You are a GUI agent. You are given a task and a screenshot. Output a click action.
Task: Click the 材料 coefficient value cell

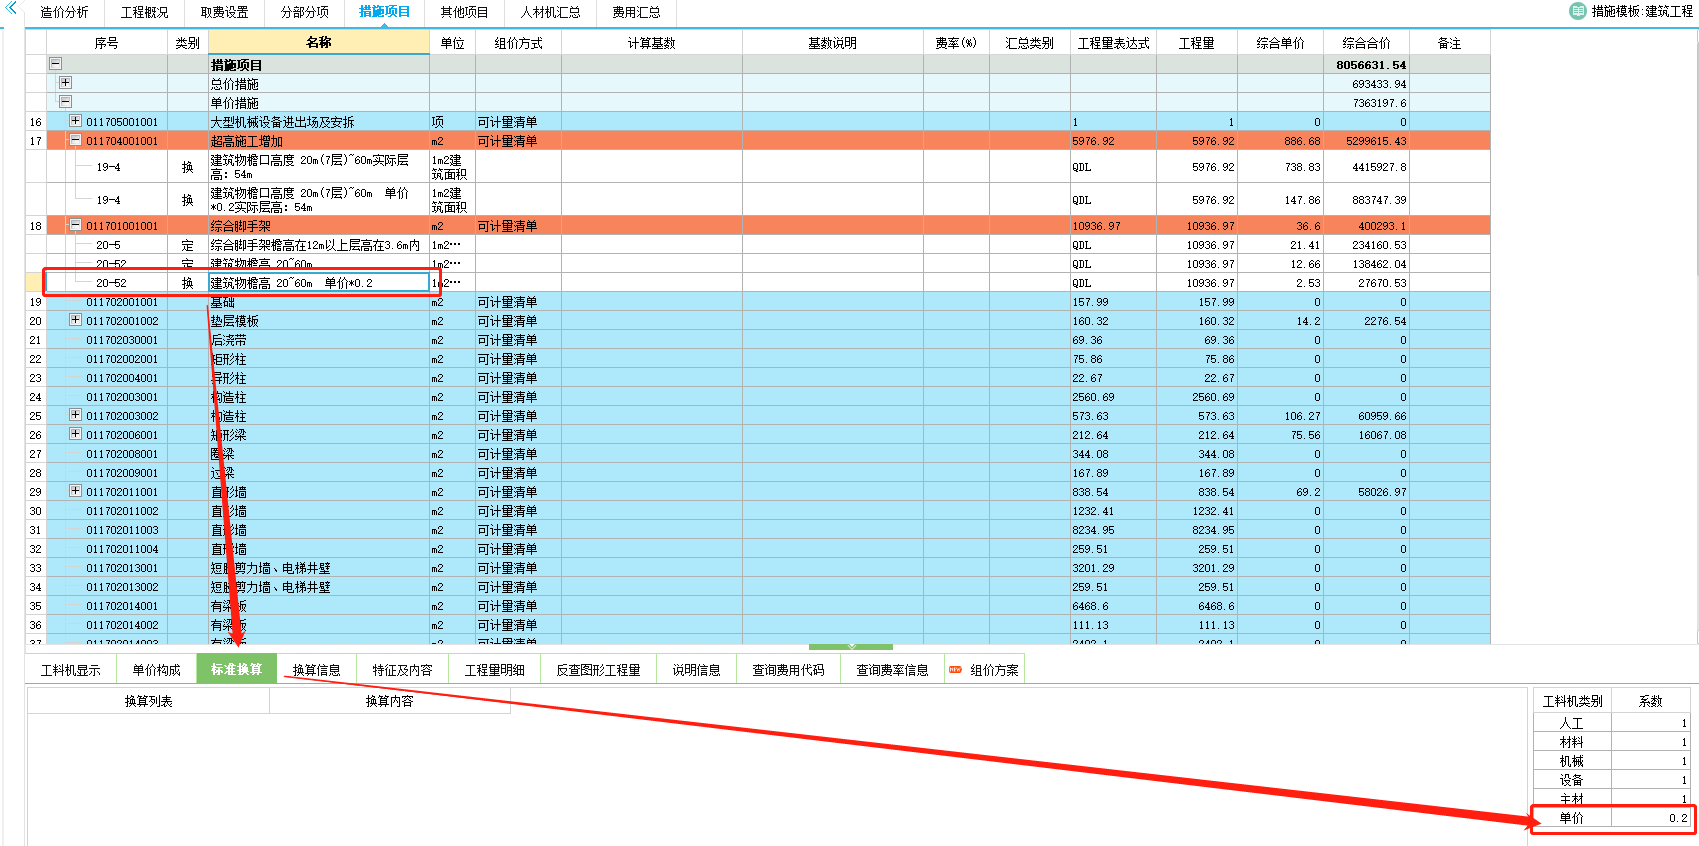(x=1650, y=742)
